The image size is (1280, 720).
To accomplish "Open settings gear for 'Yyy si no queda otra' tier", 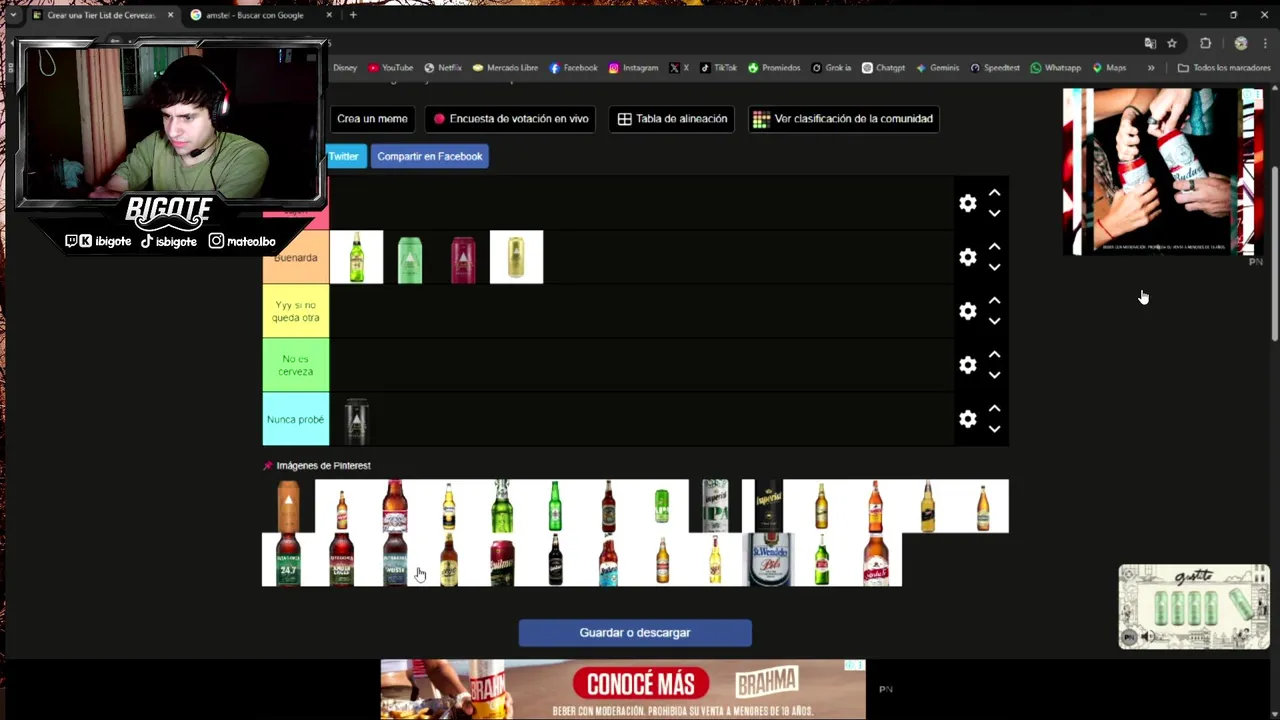I will tap(967, 311).
